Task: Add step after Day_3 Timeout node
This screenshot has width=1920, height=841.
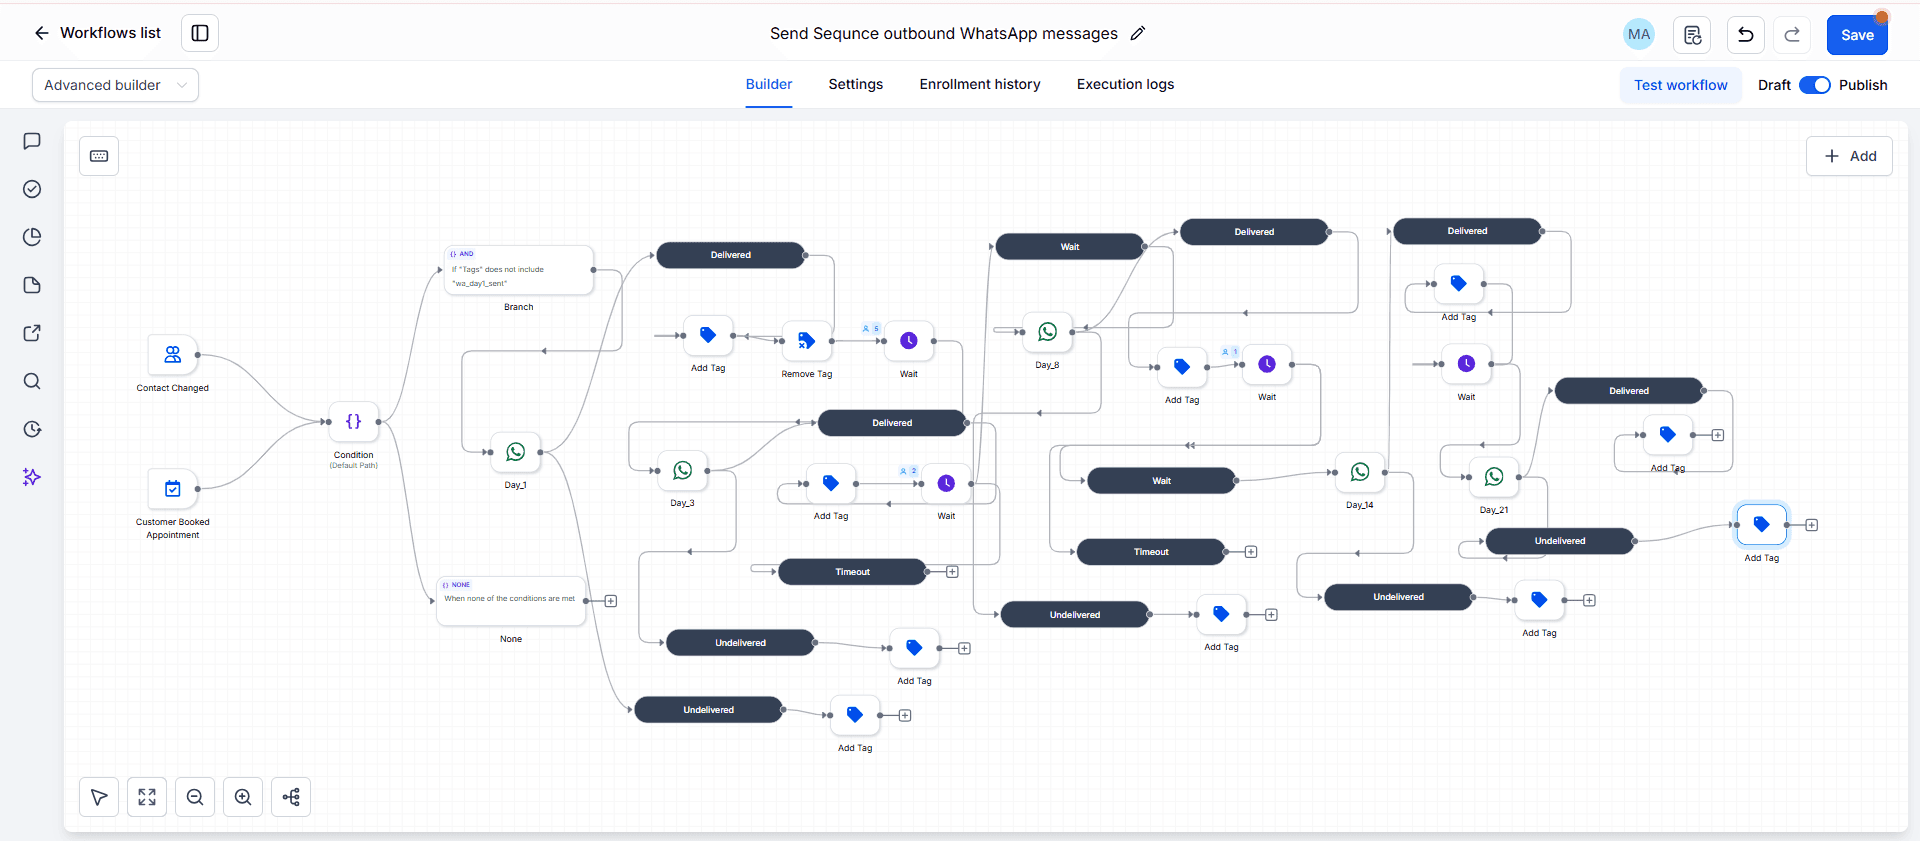Action: pos(952,572)
